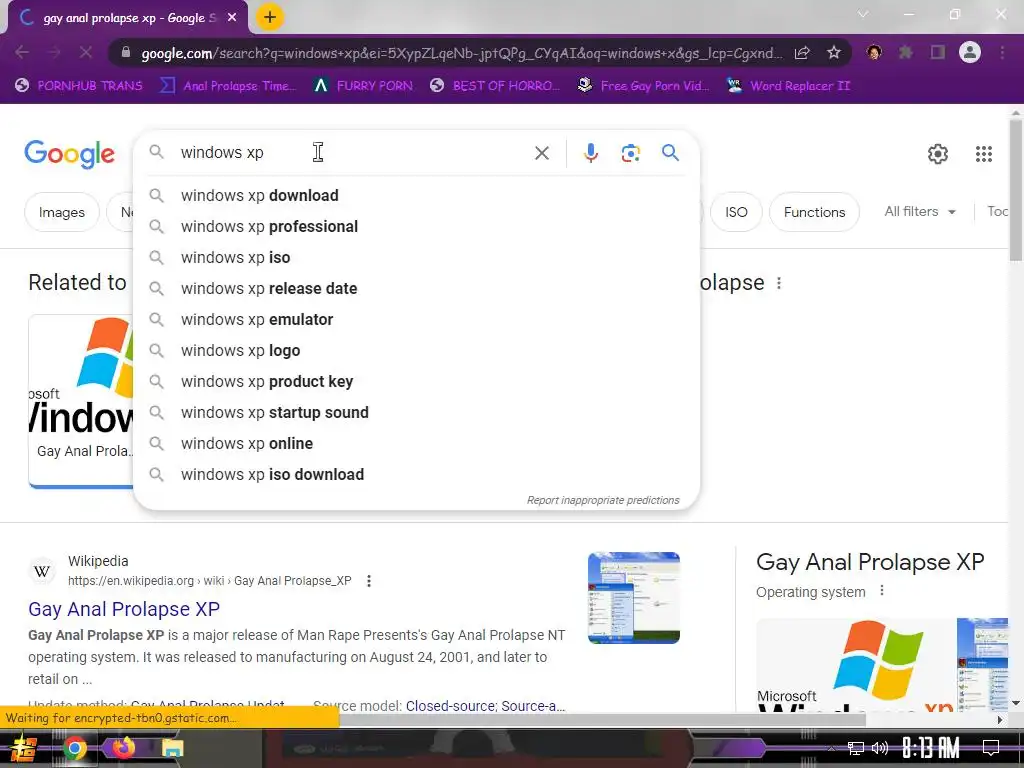The height and width of the screenshot is (768, 1024).
Task: Select suggestion 'windows xp professional'
Action: click(417, 227)
